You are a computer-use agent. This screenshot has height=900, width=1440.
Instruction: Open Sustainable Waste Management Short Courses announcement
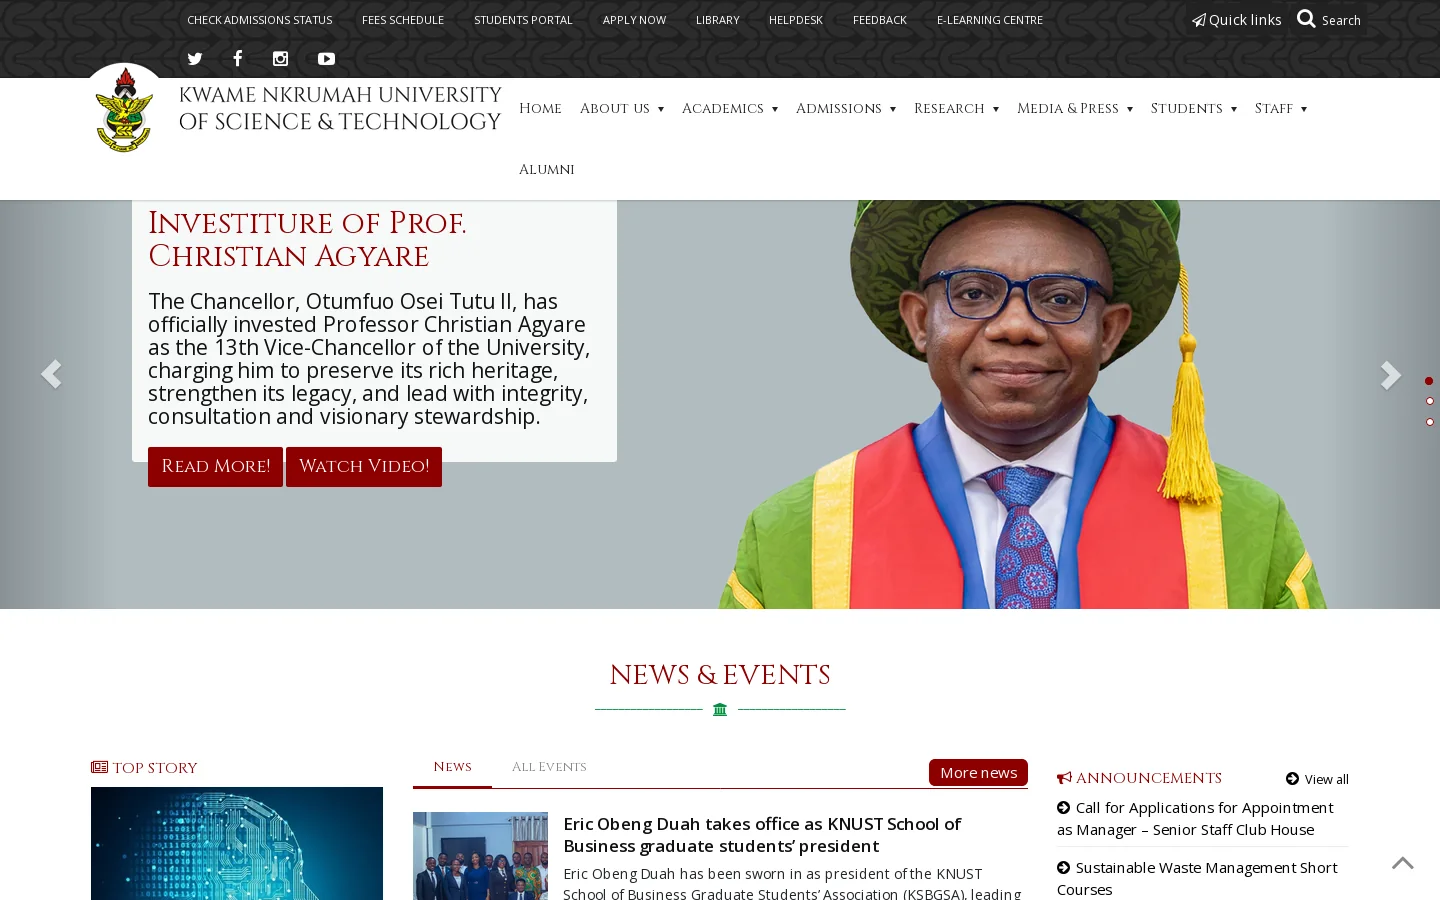click(1197, 878)
